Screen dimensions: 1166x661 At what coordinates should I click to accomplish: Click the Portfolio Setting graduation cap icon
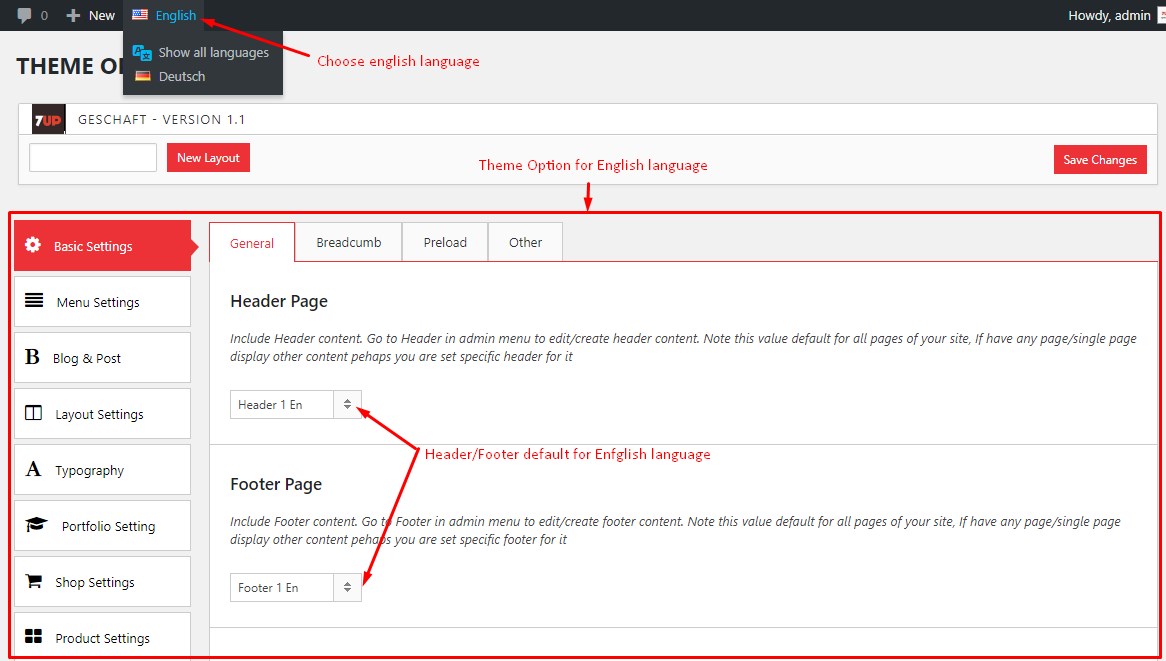click(37, 525)
